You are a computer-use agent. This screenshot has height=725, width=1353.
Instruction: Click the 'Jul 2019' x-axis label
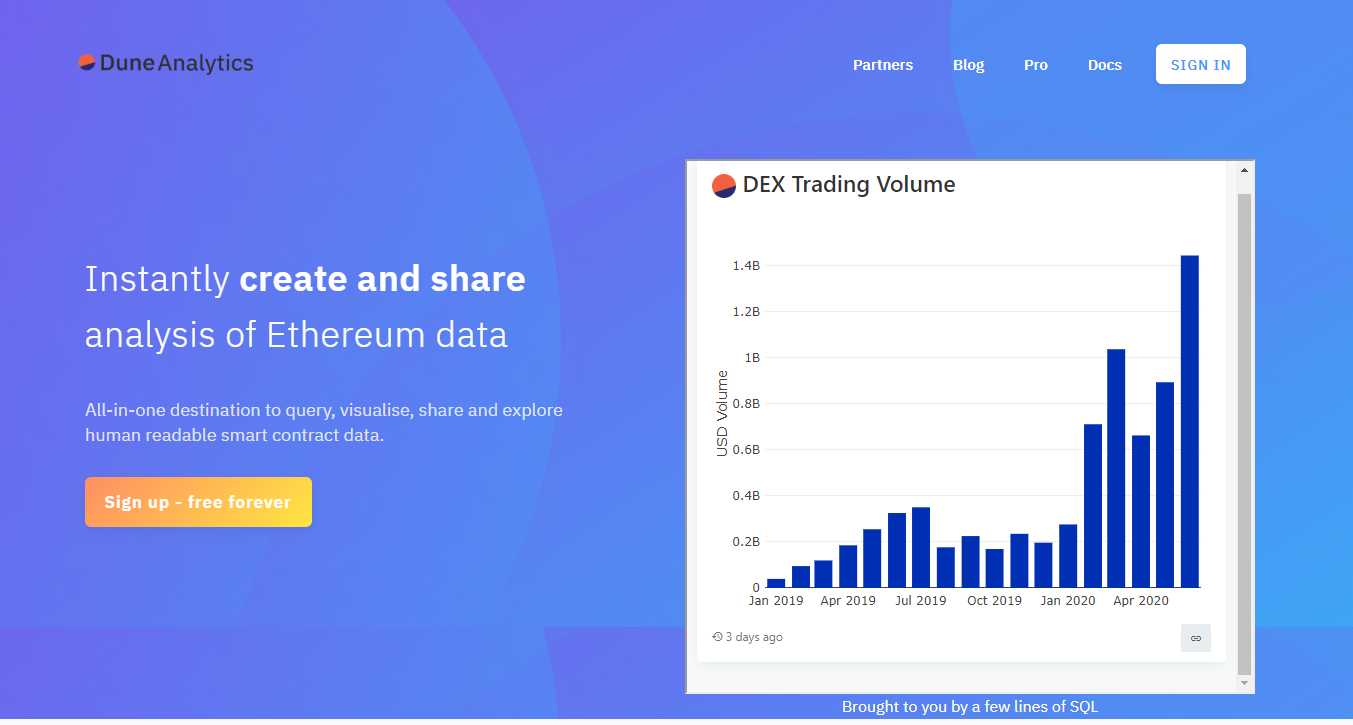[921, 601]
